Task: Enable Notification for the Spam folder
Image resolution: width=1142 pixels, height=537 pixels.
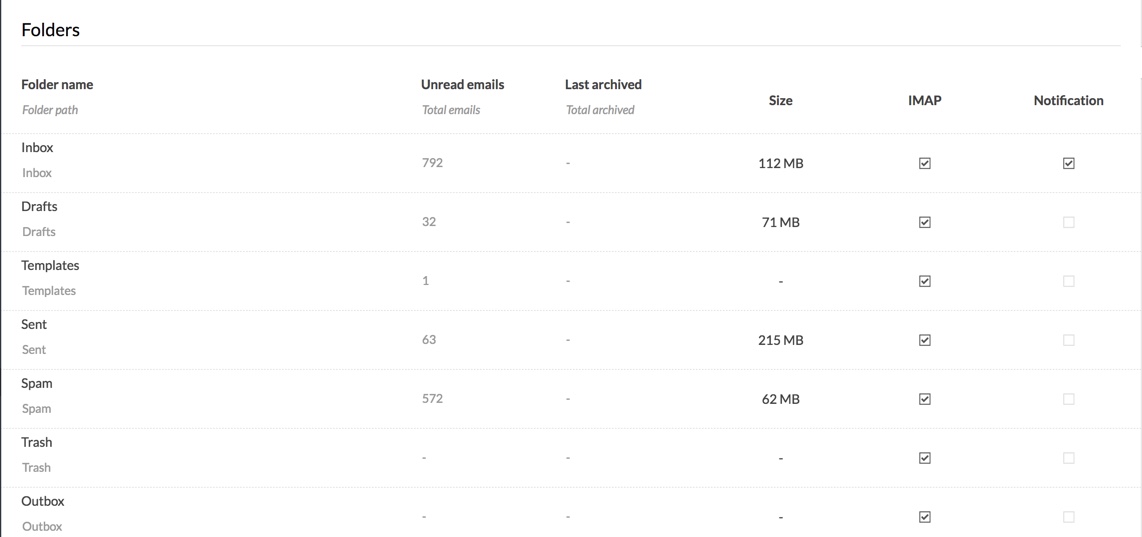Action: click(x=1069, y=399)
